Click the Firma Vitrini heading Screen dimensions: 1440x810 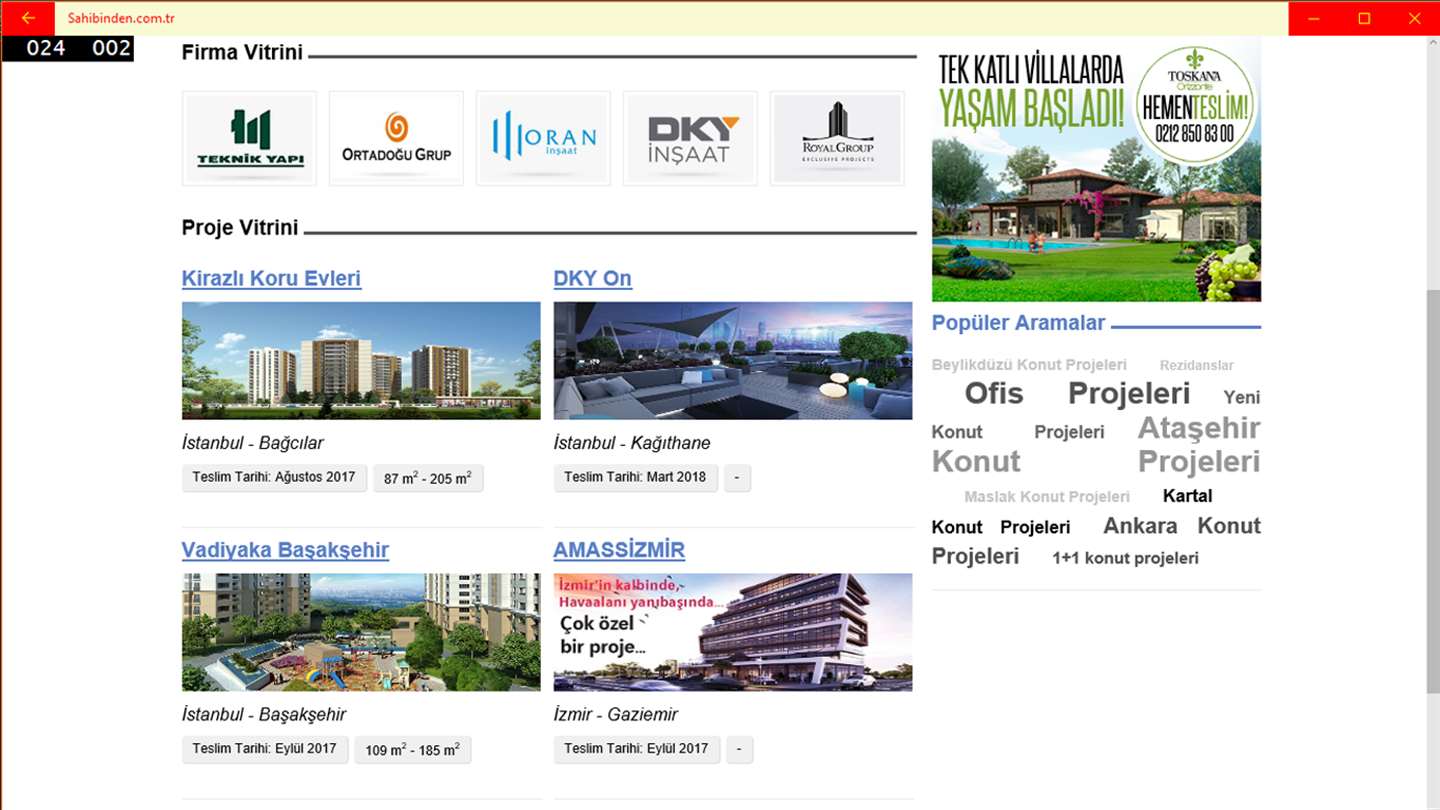[x=242, y=53]
